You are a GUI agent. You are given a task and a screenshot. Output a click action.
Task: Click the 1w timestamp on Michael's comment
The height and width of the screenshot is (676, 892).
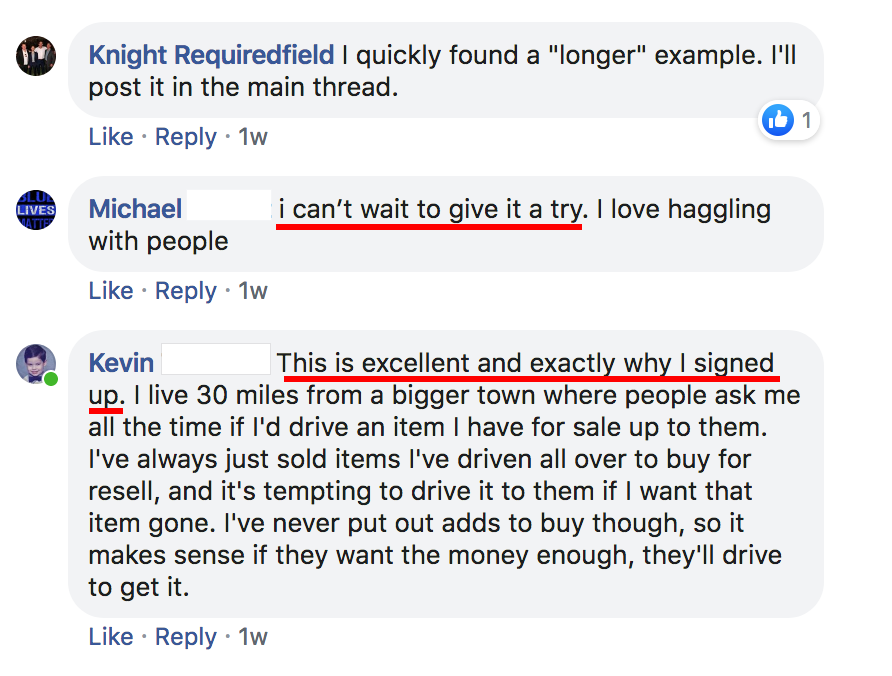tap(253, 291)
